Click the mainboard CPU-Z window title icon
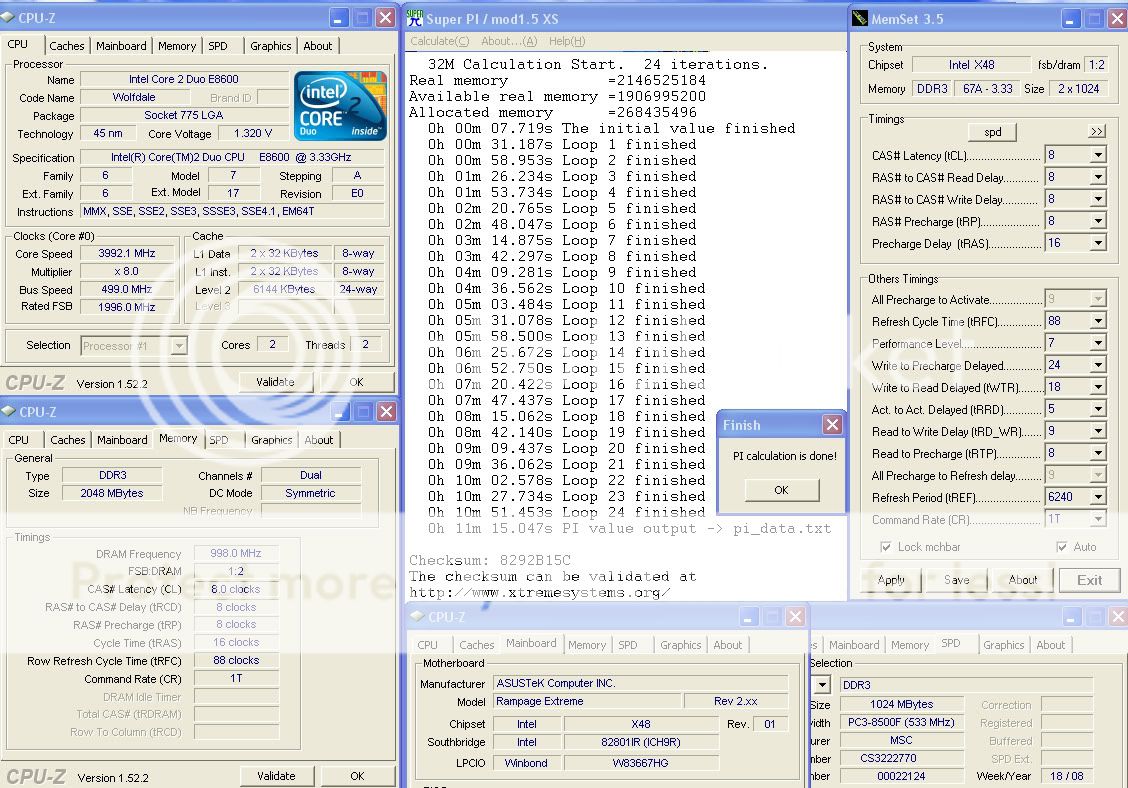1128x788 pixels. 417,616
